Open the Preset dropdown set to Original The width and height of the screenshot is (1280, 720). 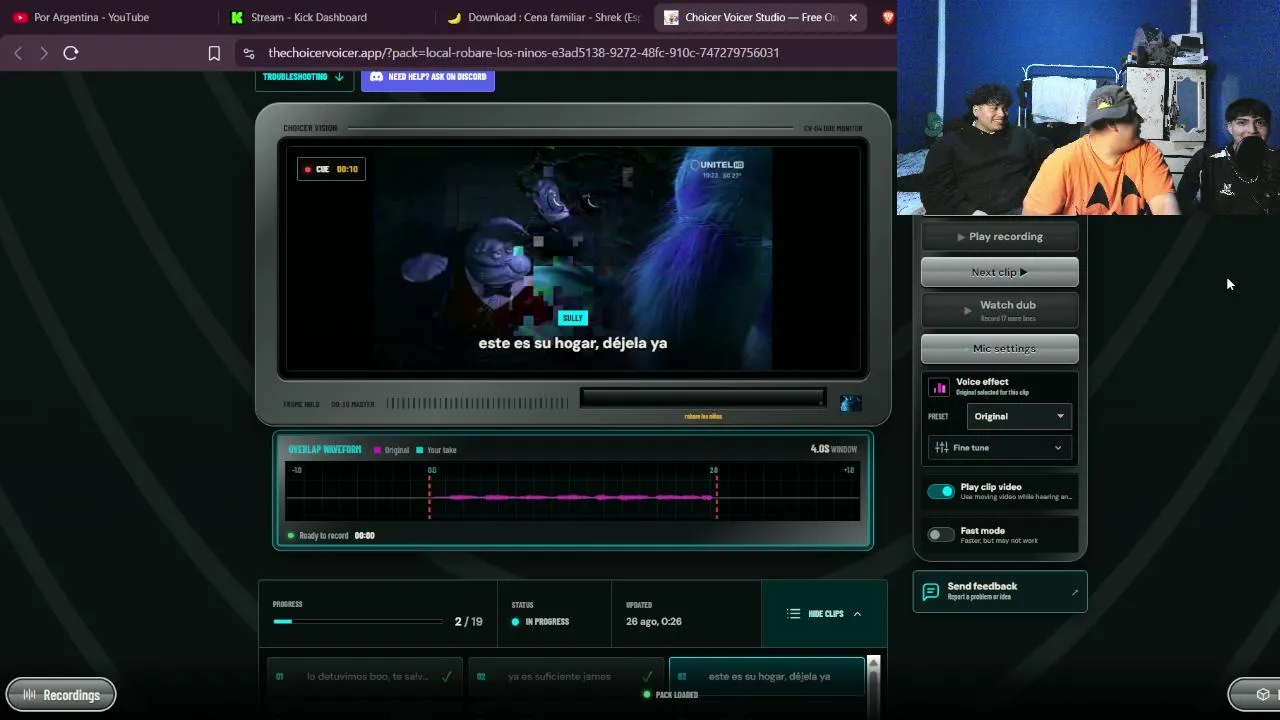pyautogui.click(x=1019, y=416)
